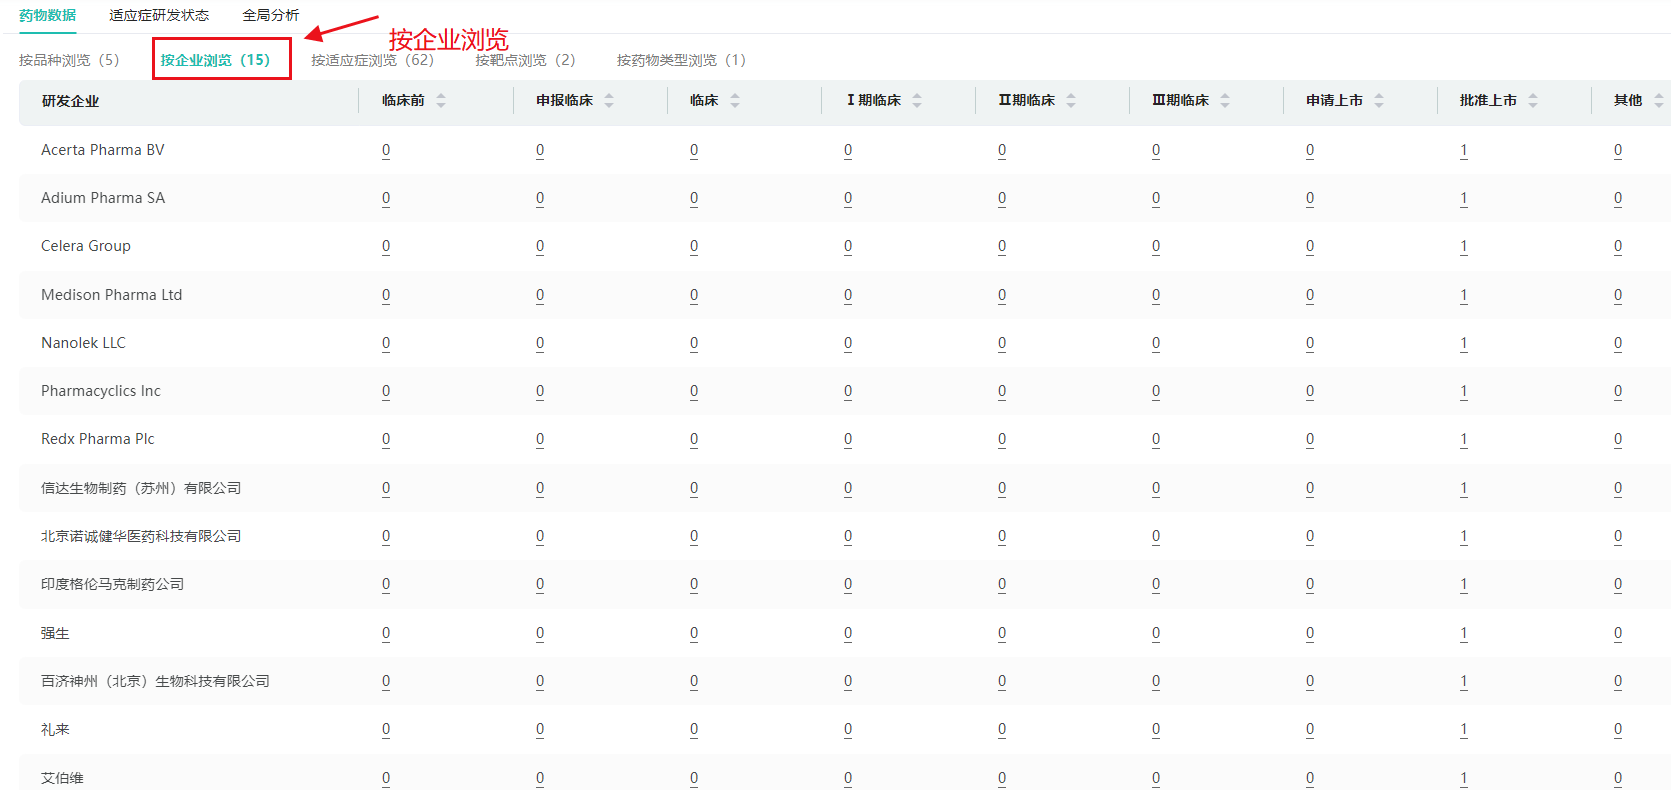Image resolution: width=1671 pixels, height=790 pixels.
Task: Sort by the 临床 column arrows
Action: tap(735, 101)
